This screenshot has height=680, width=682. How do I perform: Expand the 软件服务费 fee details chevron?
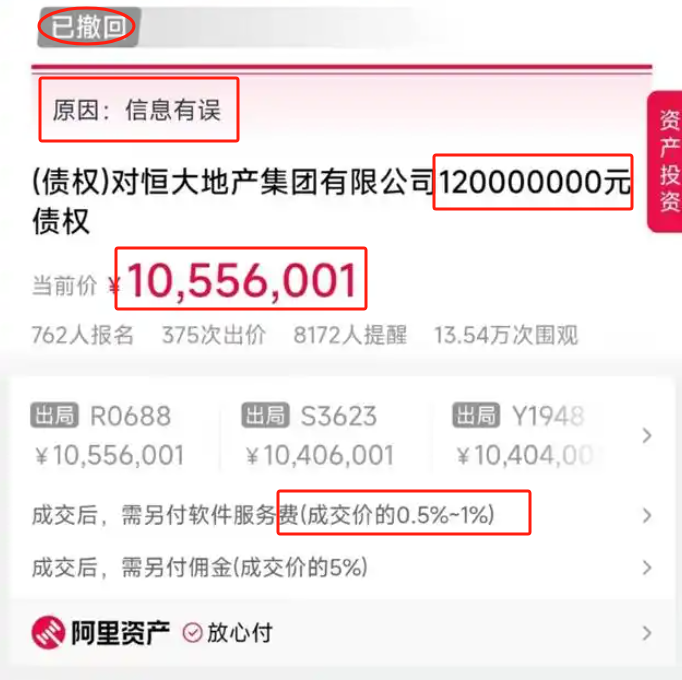(647, 516)
